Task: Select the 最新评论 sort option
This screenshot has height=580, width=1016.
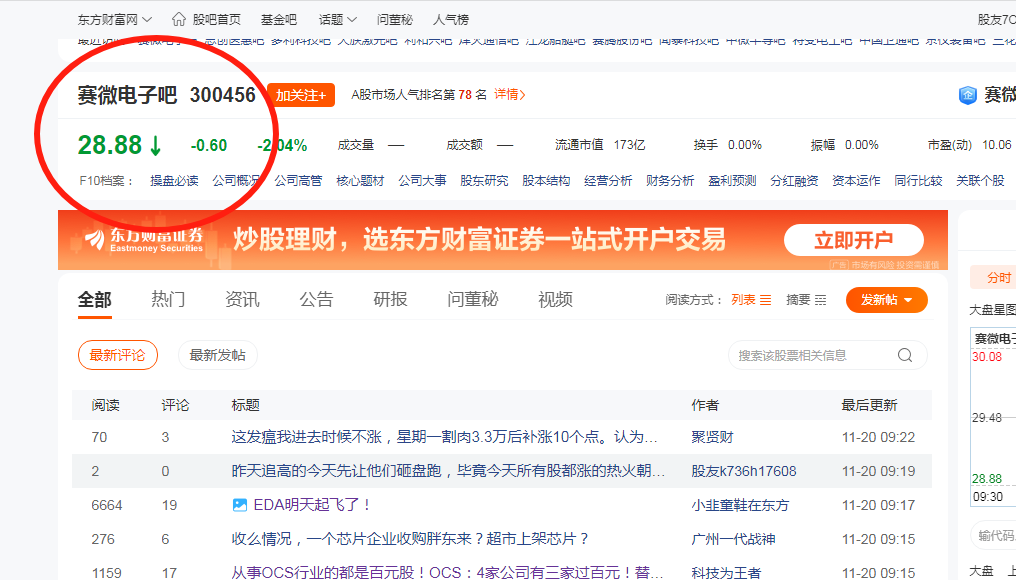Action: [118, 355]
